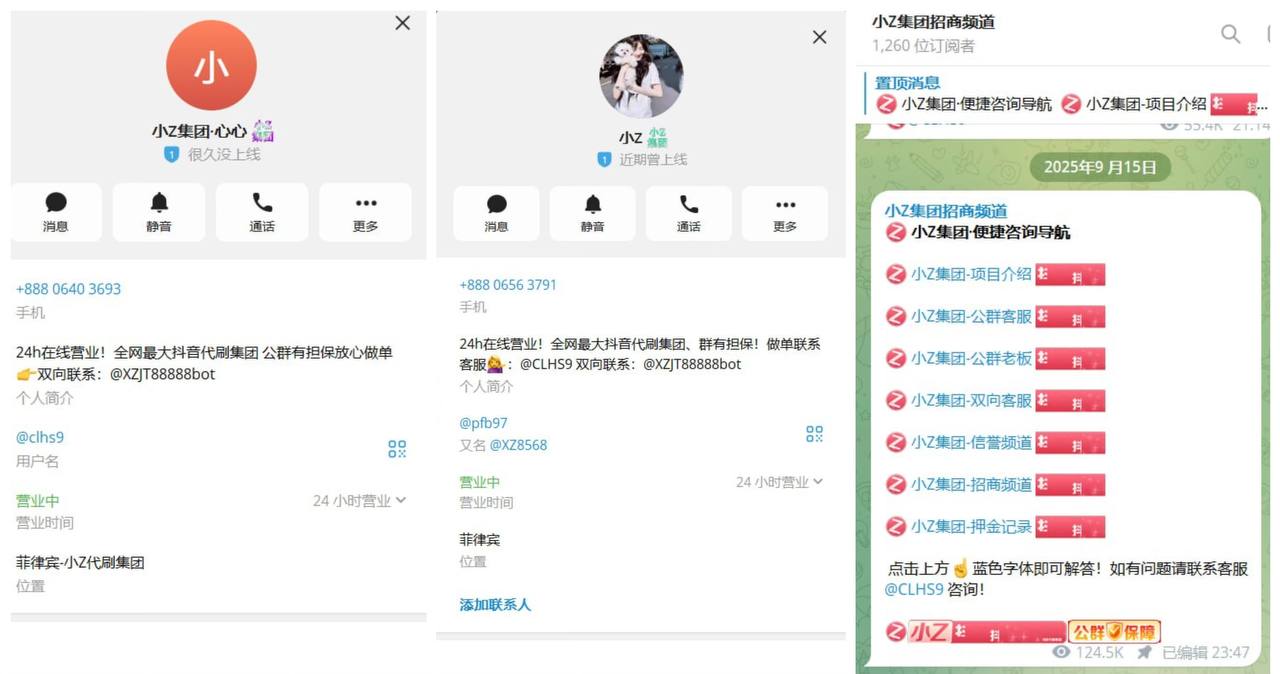Click @CLHS9 mention in channel message
The width and height of the screenshot is (1280, 674).
(914, 589)
